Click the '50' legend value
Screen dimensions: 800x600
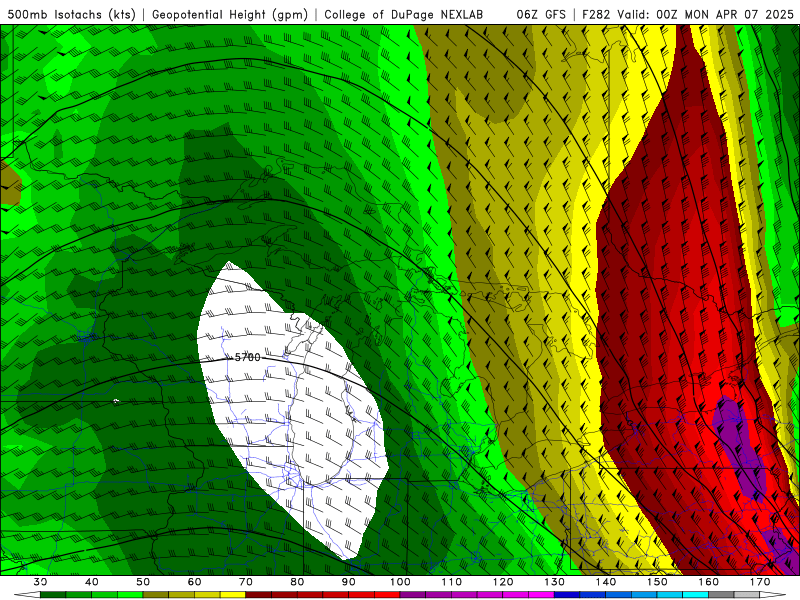143,582
